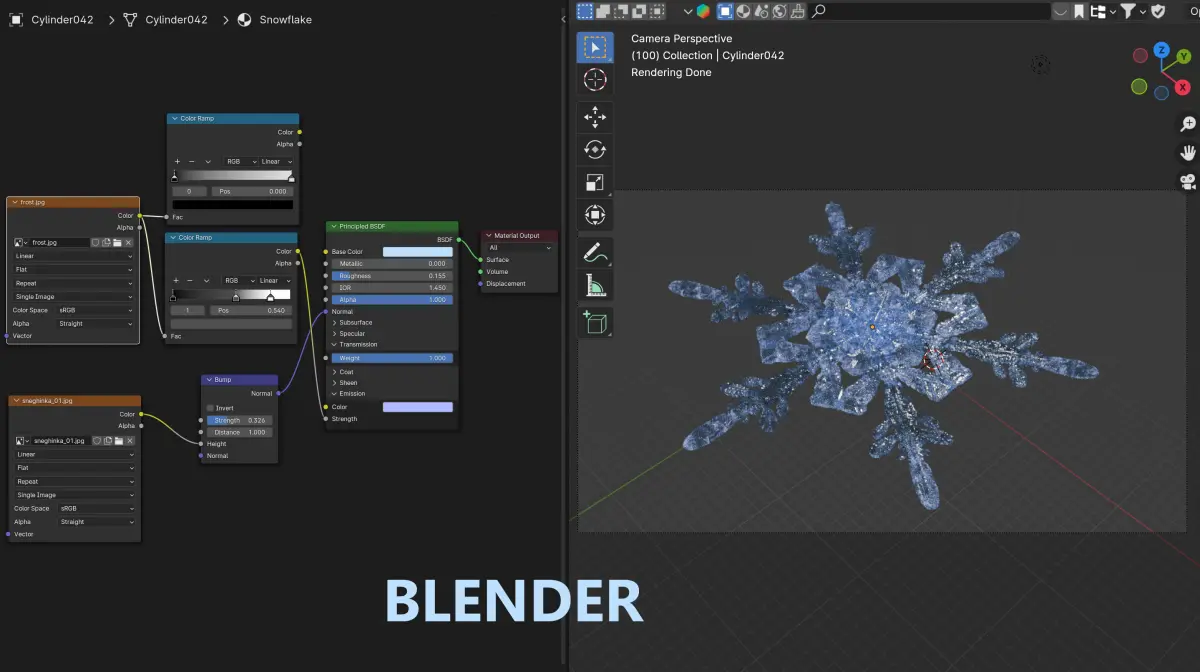Select the Annotate pencil tool
Screen dimensions: 1200x672
(595, 252)
